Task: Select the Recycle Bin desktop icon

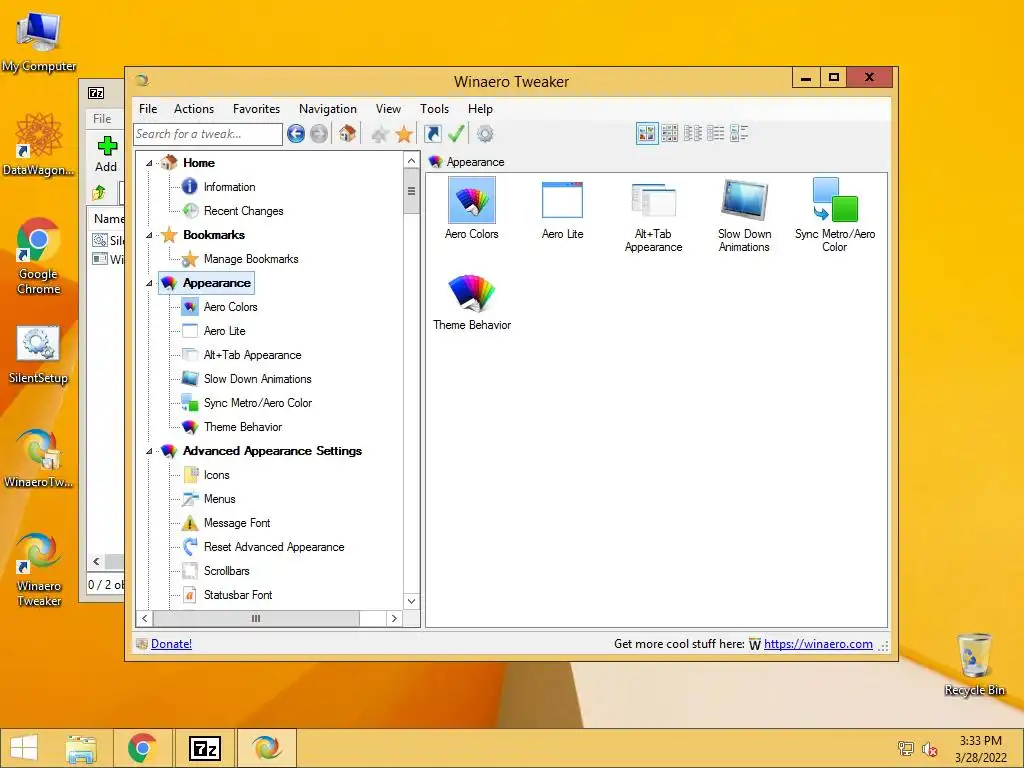Action: pyautogui.click(x=974, y=664)
